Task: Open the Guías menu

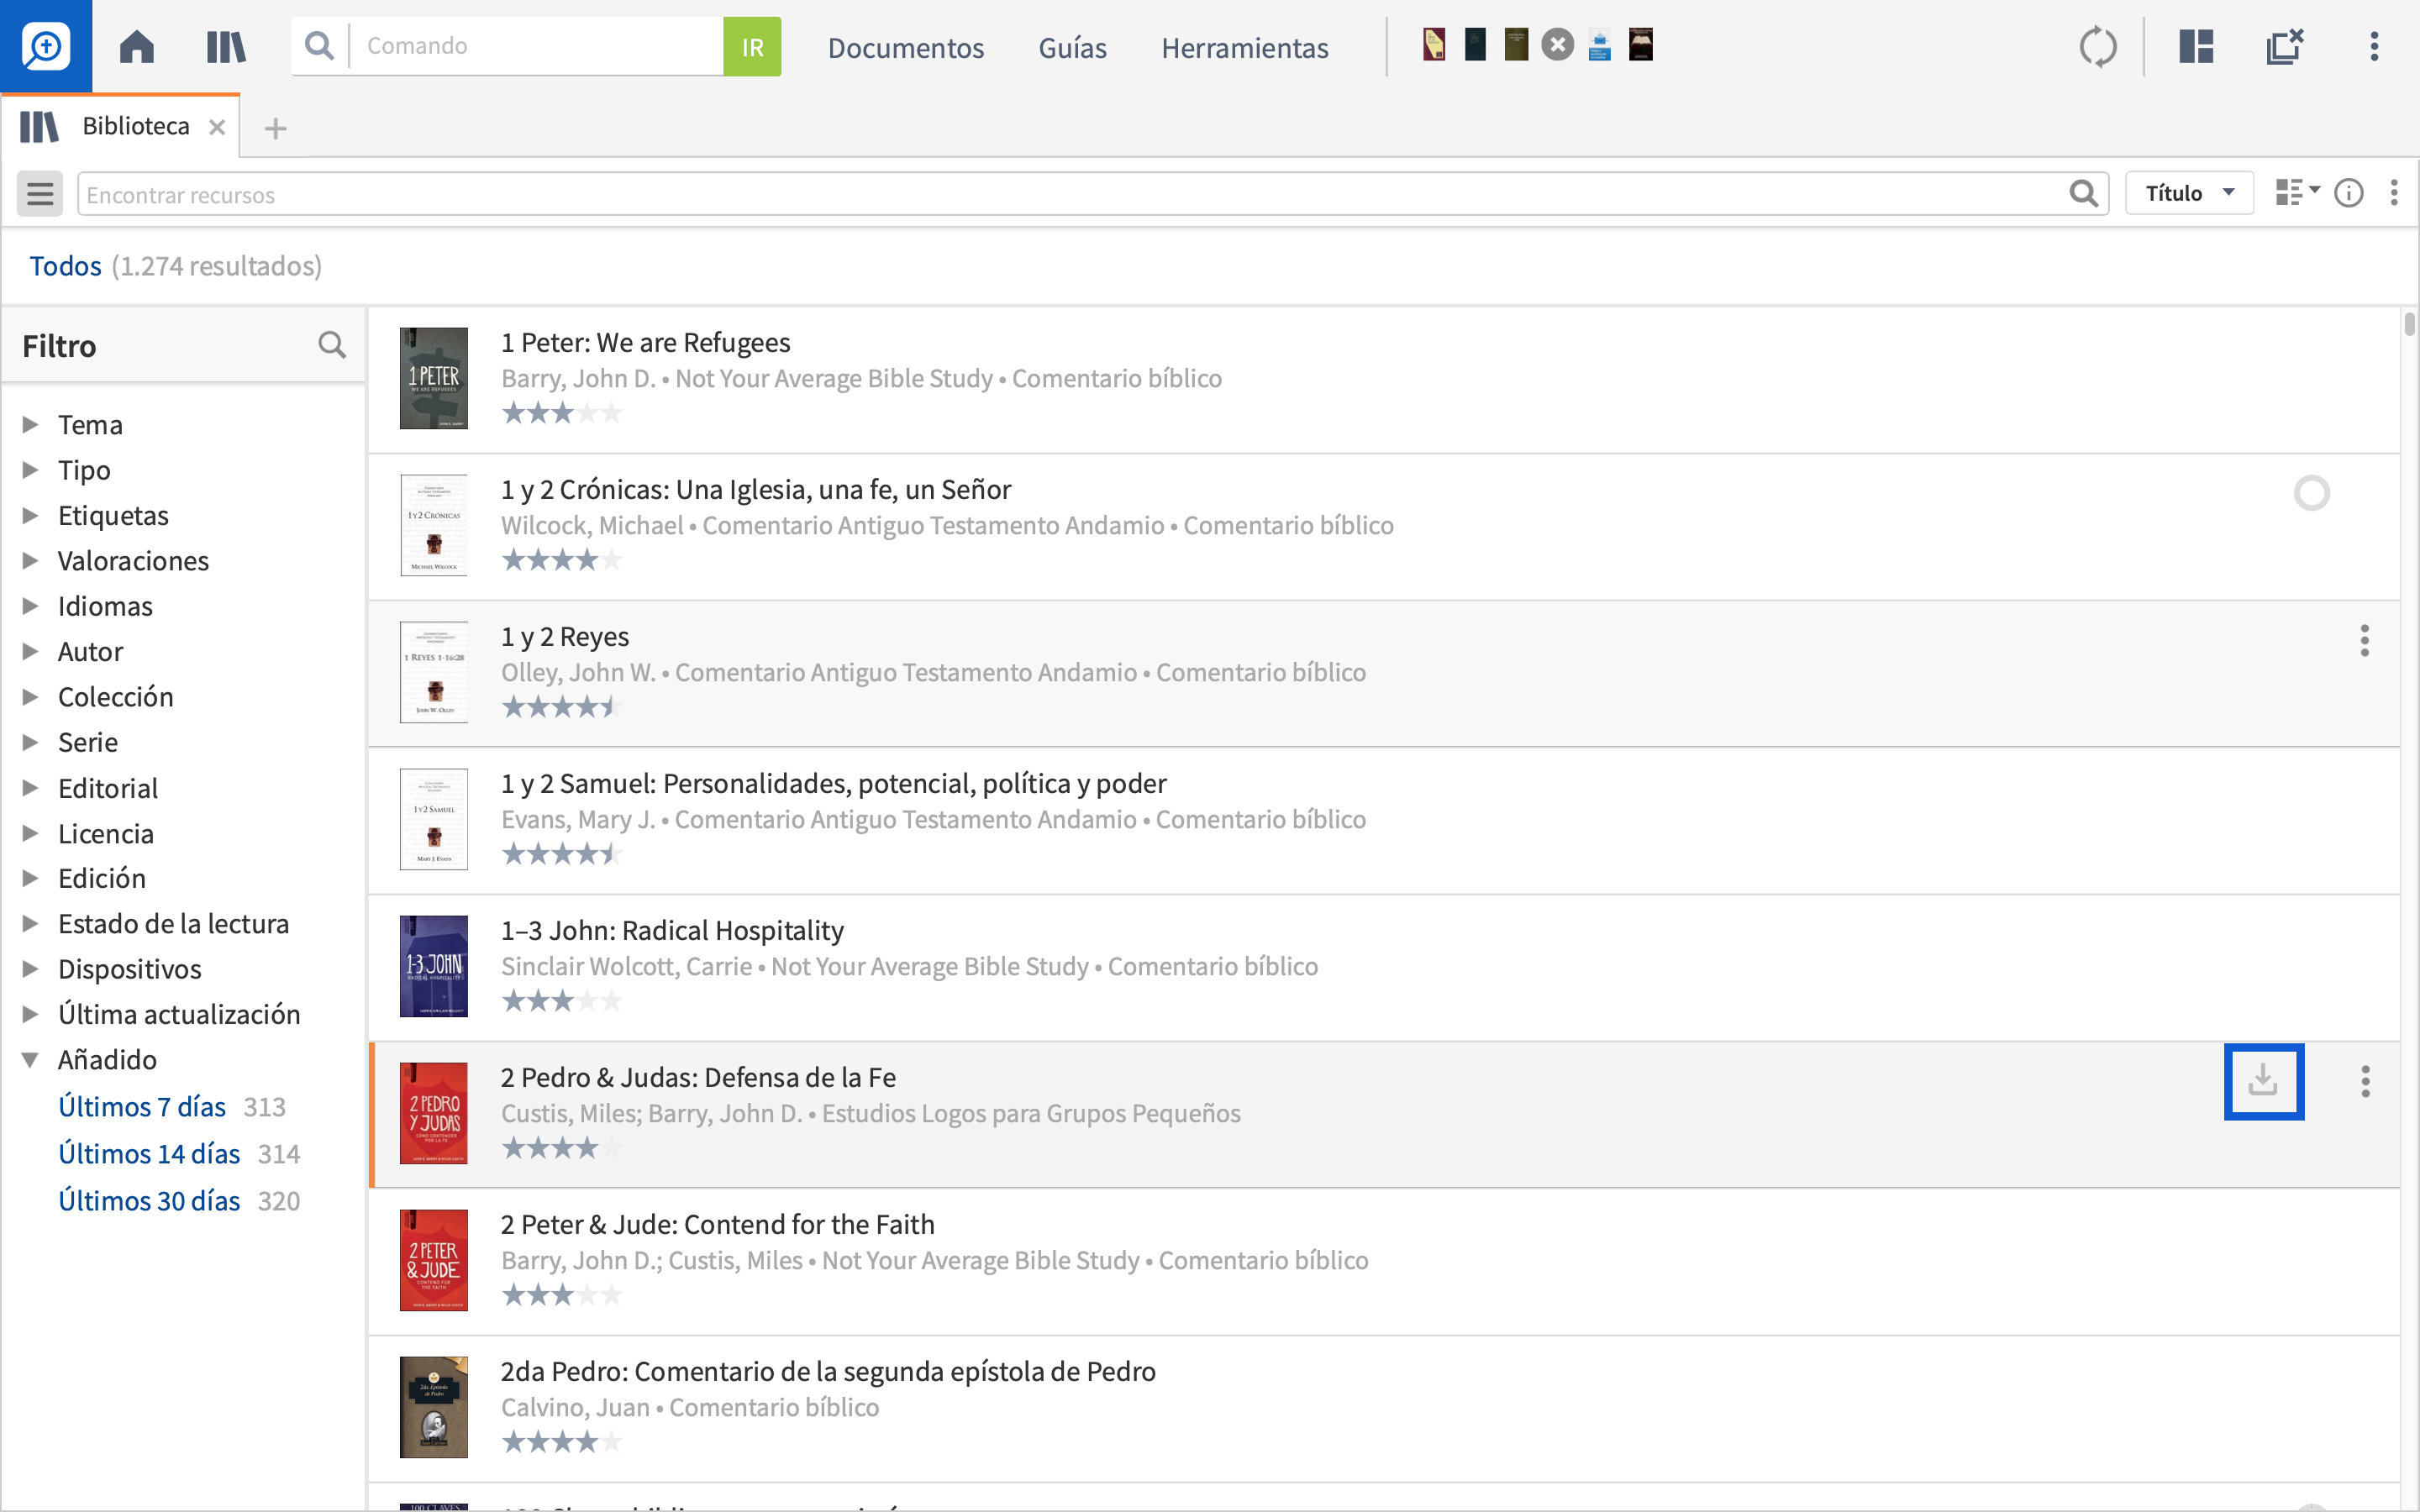Action: pyautogui.click(x=1072, y=48)
